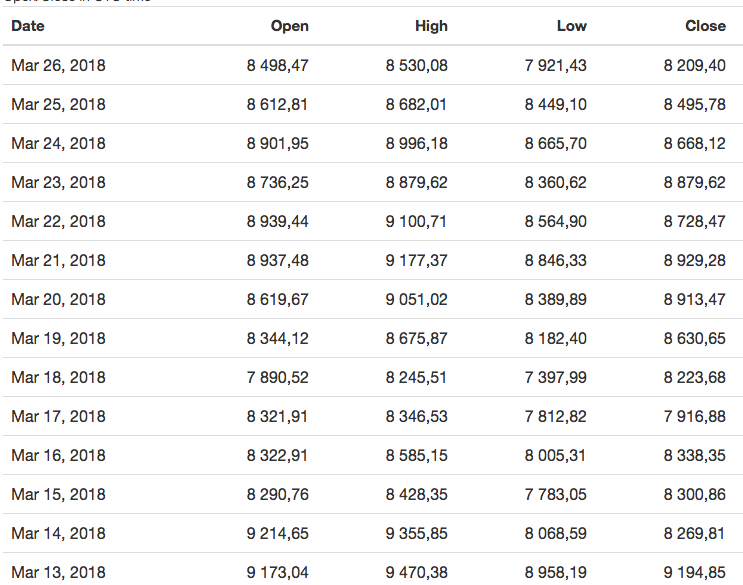743x585 pixels.
Task: Select the Mar 14, 2018 date cell
Action: [58, 533]
